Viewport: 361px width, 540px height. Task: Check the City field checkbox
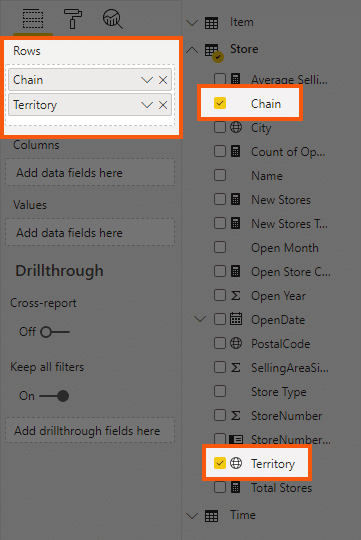click(220, 127)
